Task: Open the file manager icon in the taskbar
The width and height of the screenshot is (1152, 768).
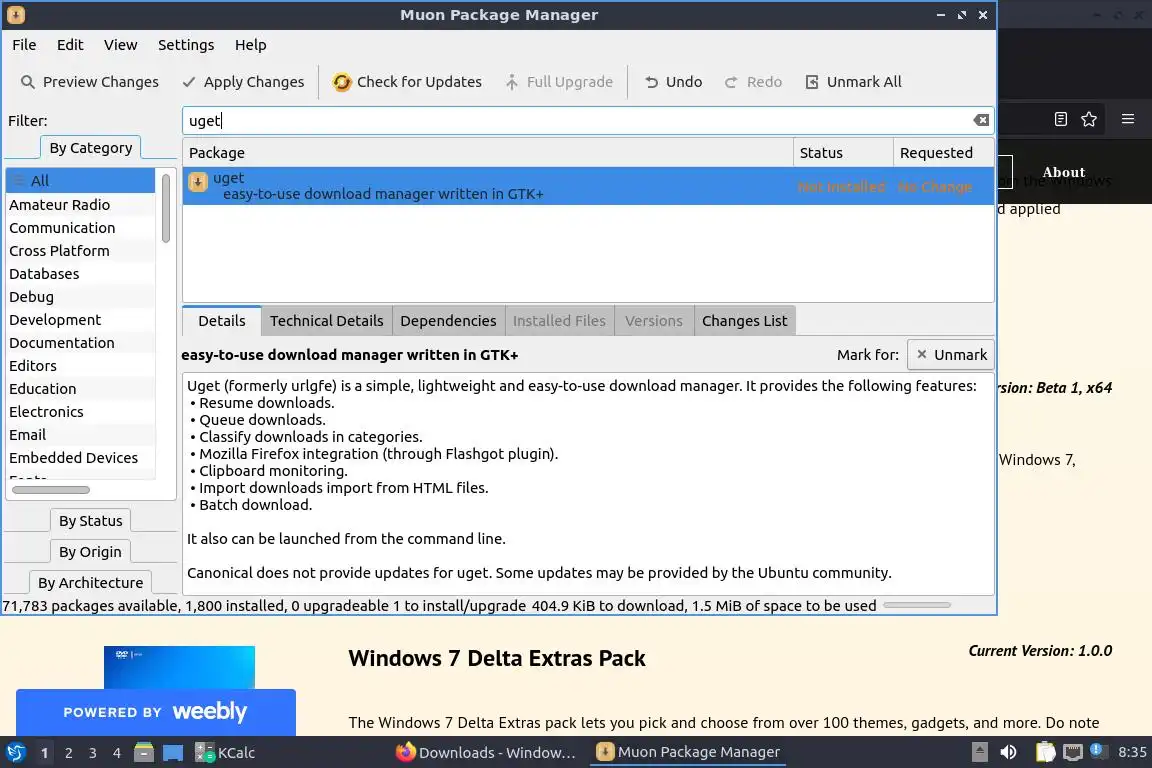Action: [144, 752]
